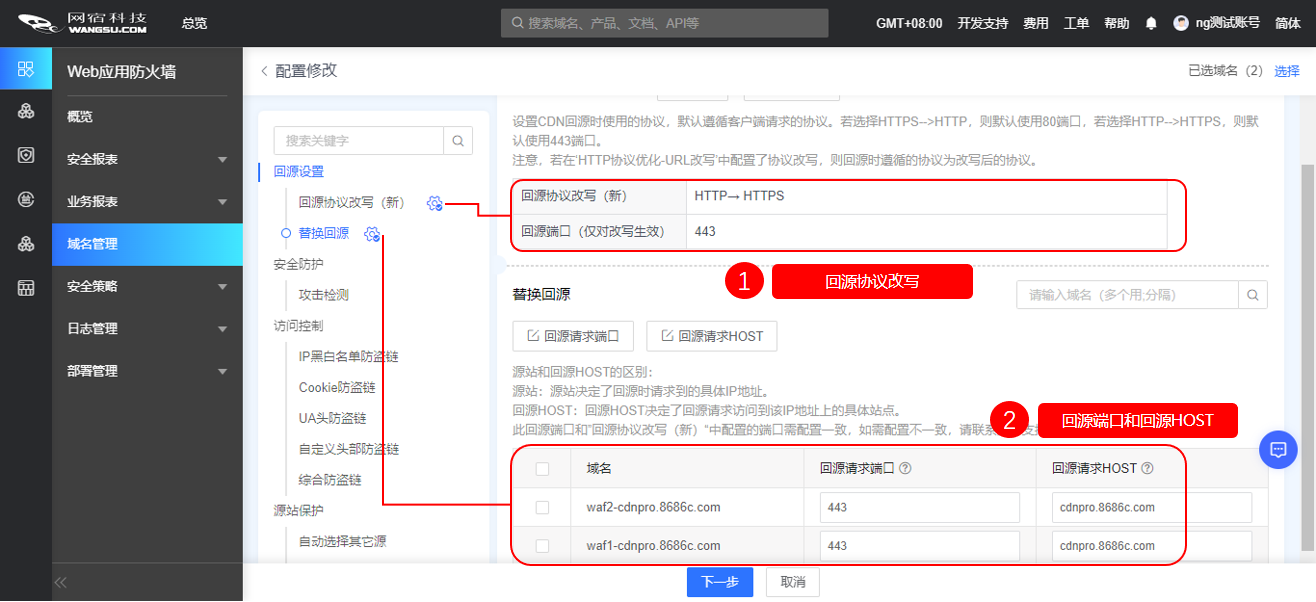Check the waf1-cdnpro.8686c.com row checkbox
Screen dimensions: 1316x602
[542, 546]
